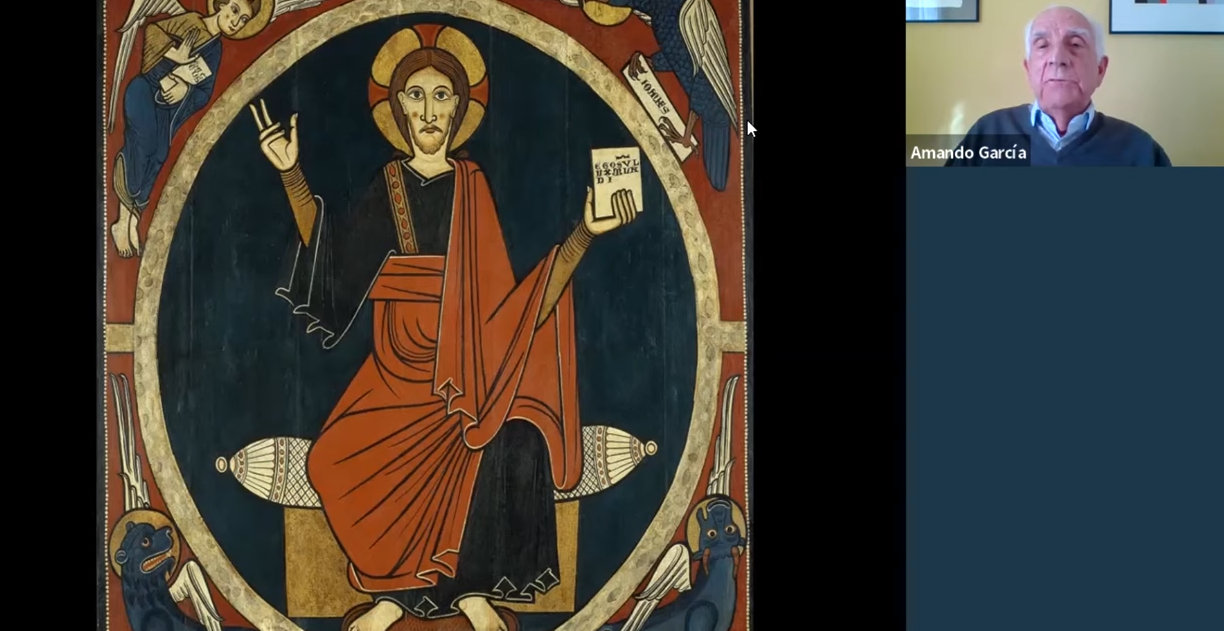The height and width of the screenshot is (631, 1224).
Task: Click the raised blessing hand in the painting
Action: [x=275, y=134]
